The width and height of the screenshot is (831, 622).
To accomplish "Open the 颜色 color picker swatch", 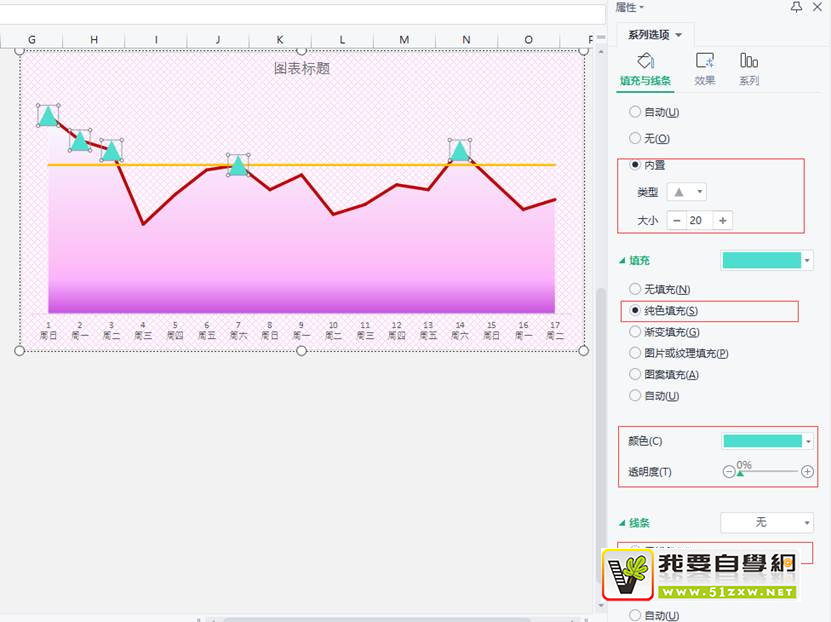I will tap(766, 441).
